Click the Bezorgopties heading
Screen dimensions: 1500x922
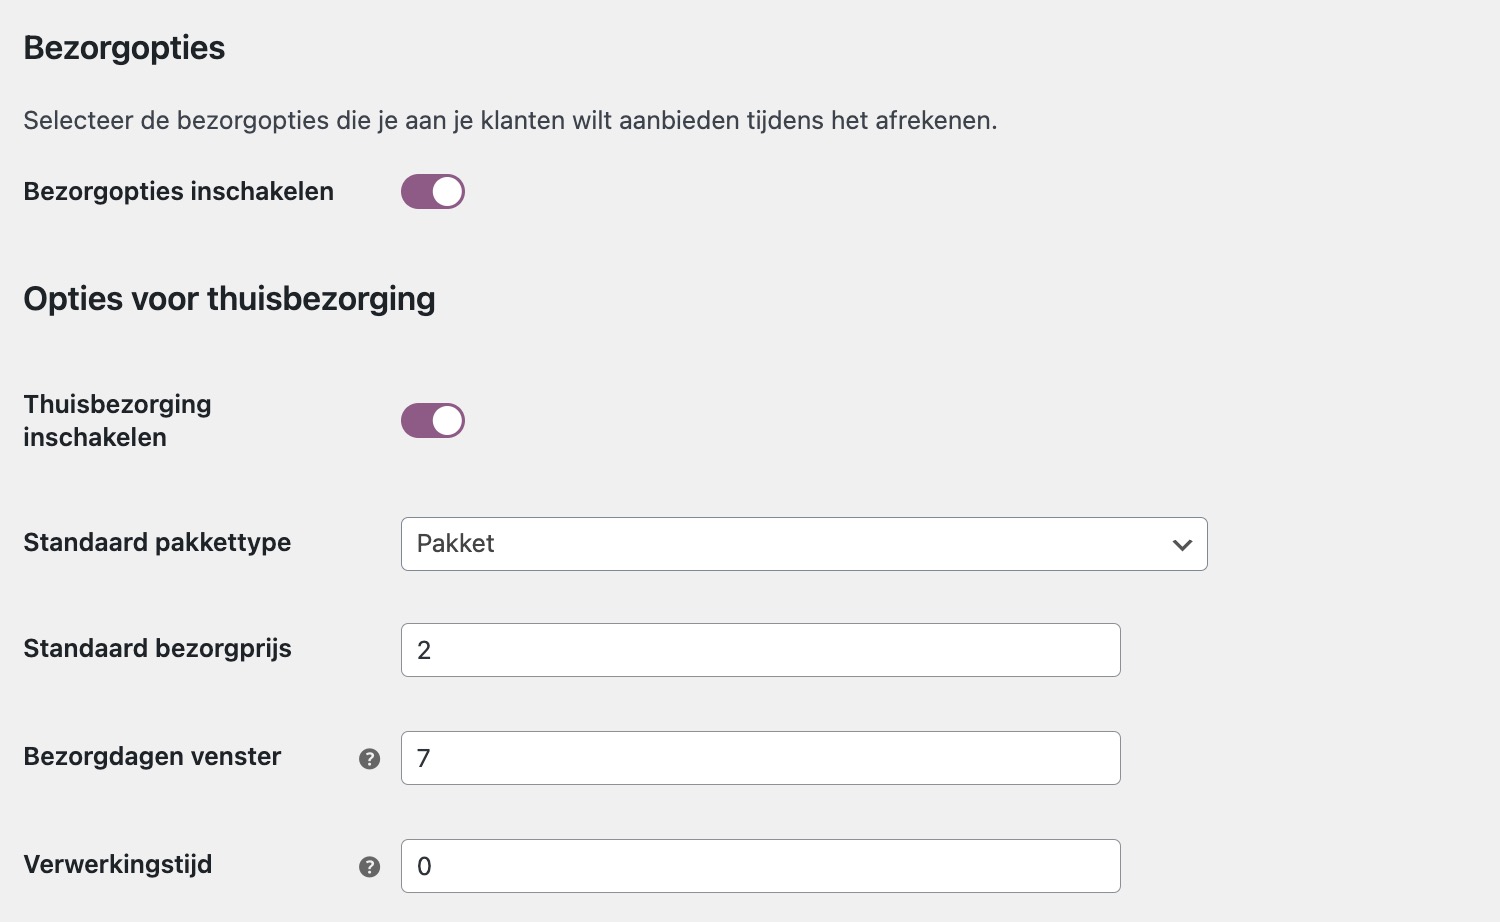124,47
